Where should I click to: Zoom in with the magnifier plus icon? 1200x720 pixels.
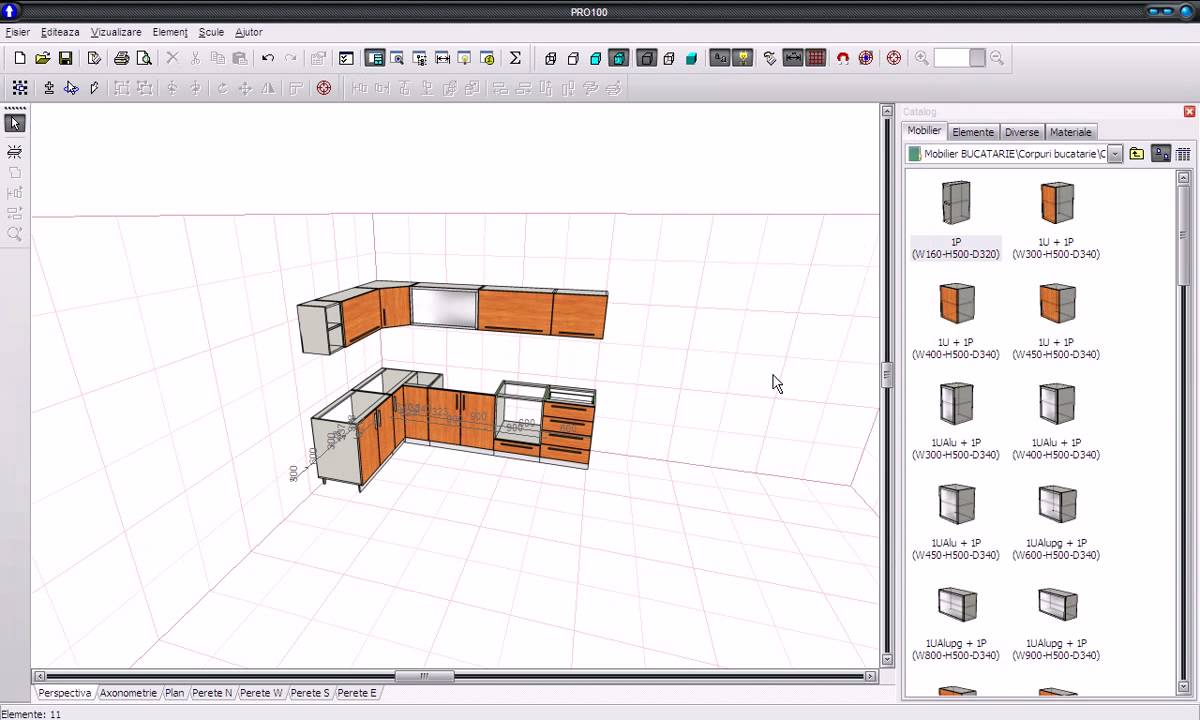tap(922, 58)
